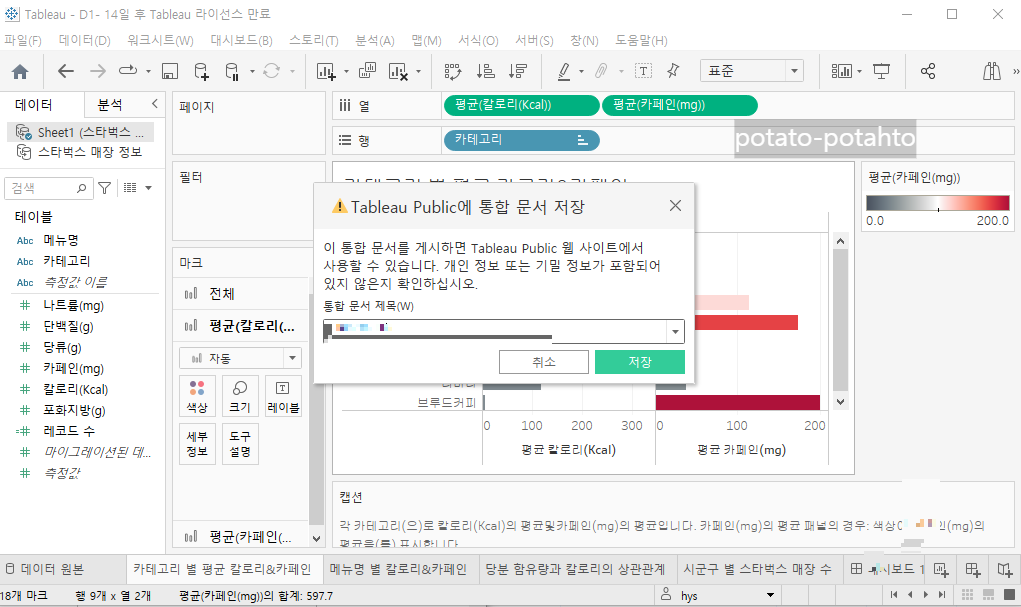Duplicate the sheet icon

(367, 70)
